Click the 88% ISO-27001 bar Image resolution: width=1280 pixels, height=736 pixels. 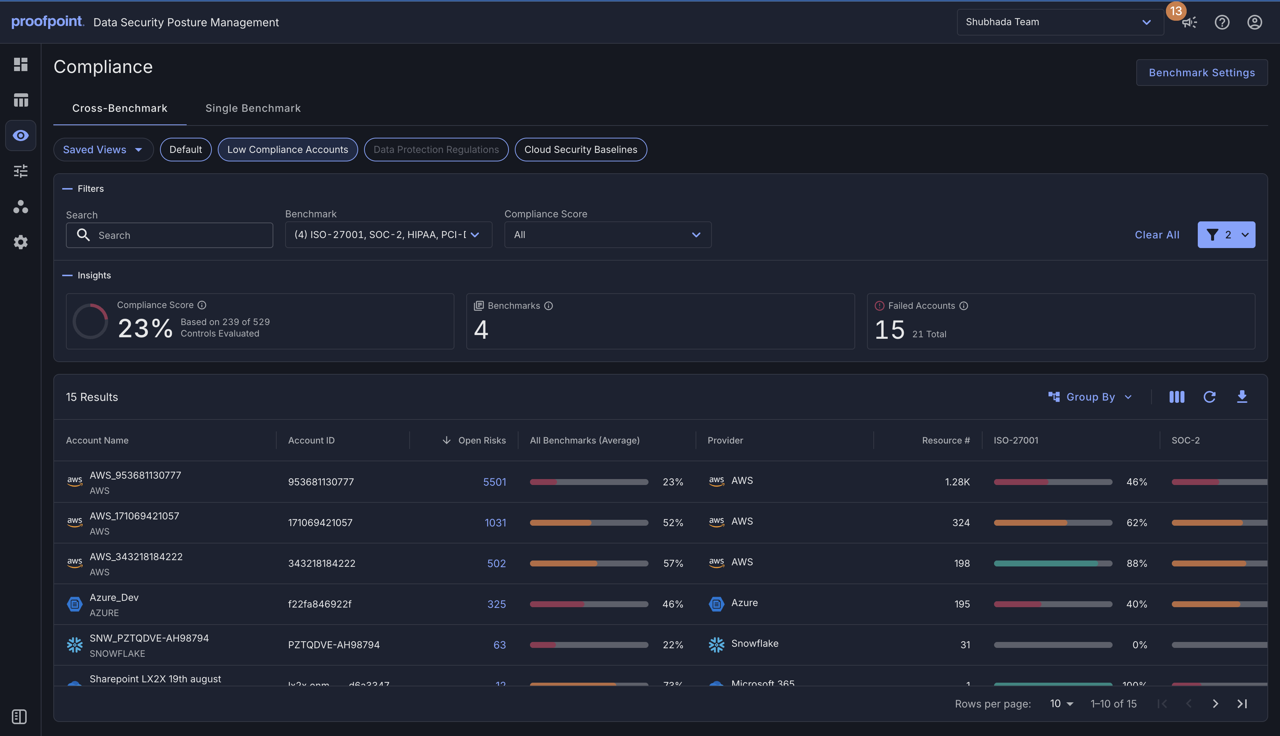(1053, 563)
